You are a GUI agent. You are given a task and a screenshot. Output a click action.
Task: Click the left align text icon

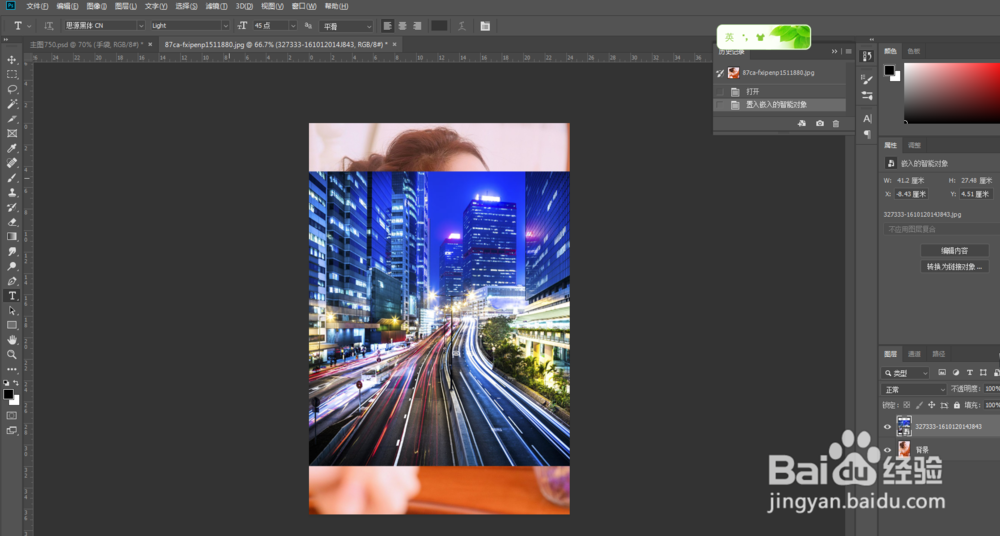click(x=387, y=26)
